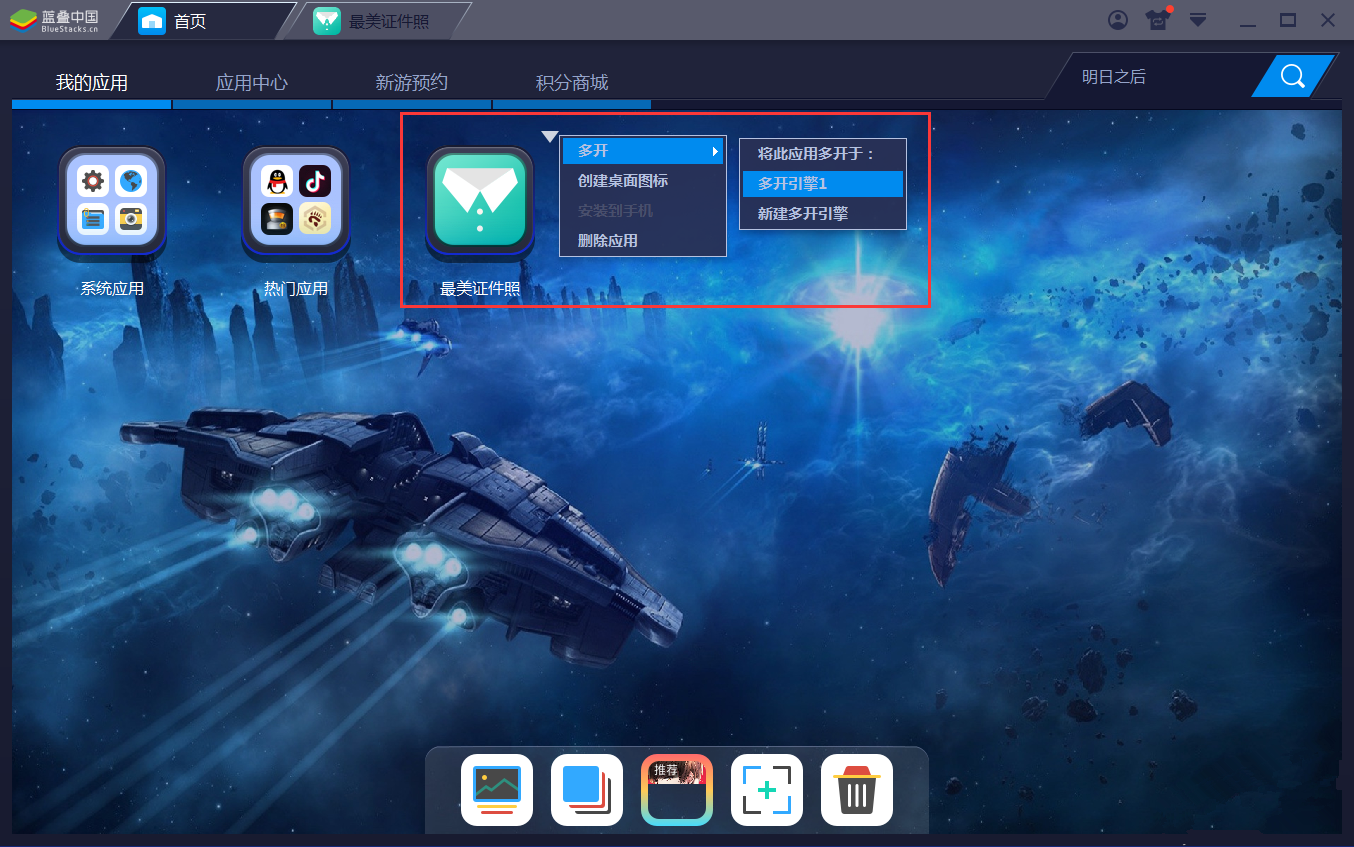Image resolution: width=1354 pixels, height=847 pixels.
Task: Click the screenshot capture dock icon
Action: 767,790
